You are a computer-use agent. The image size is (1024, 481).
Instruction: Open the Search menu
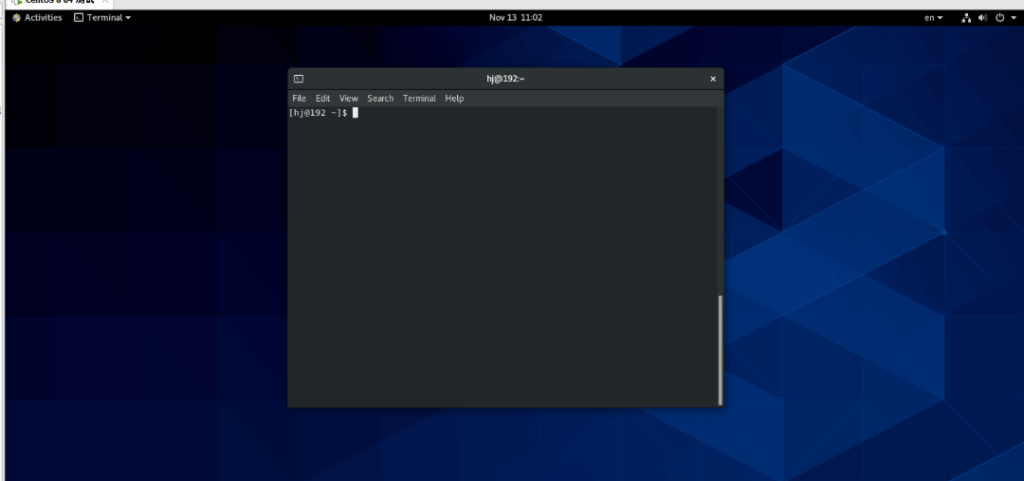[380, 99]
